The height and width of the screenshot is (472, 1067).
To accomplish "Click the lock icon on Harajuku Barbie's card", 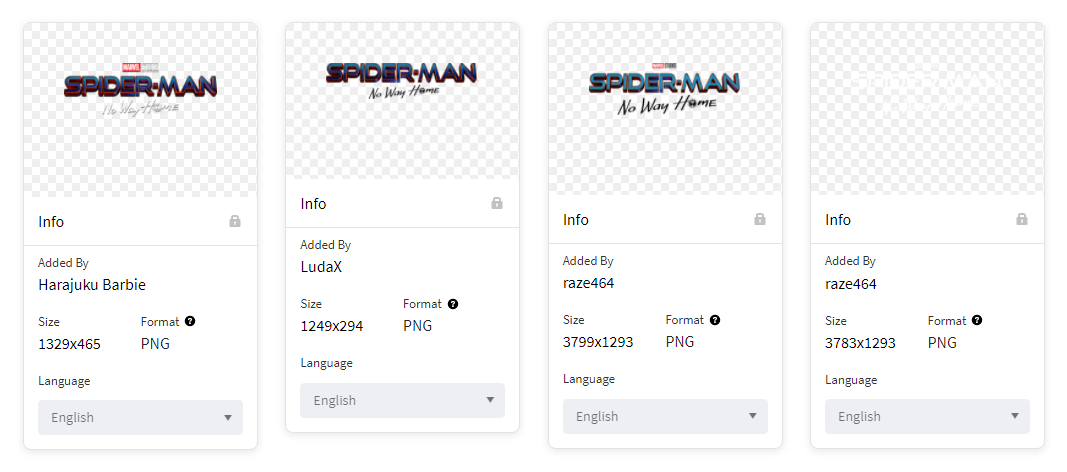I will [x=235, y=221].
